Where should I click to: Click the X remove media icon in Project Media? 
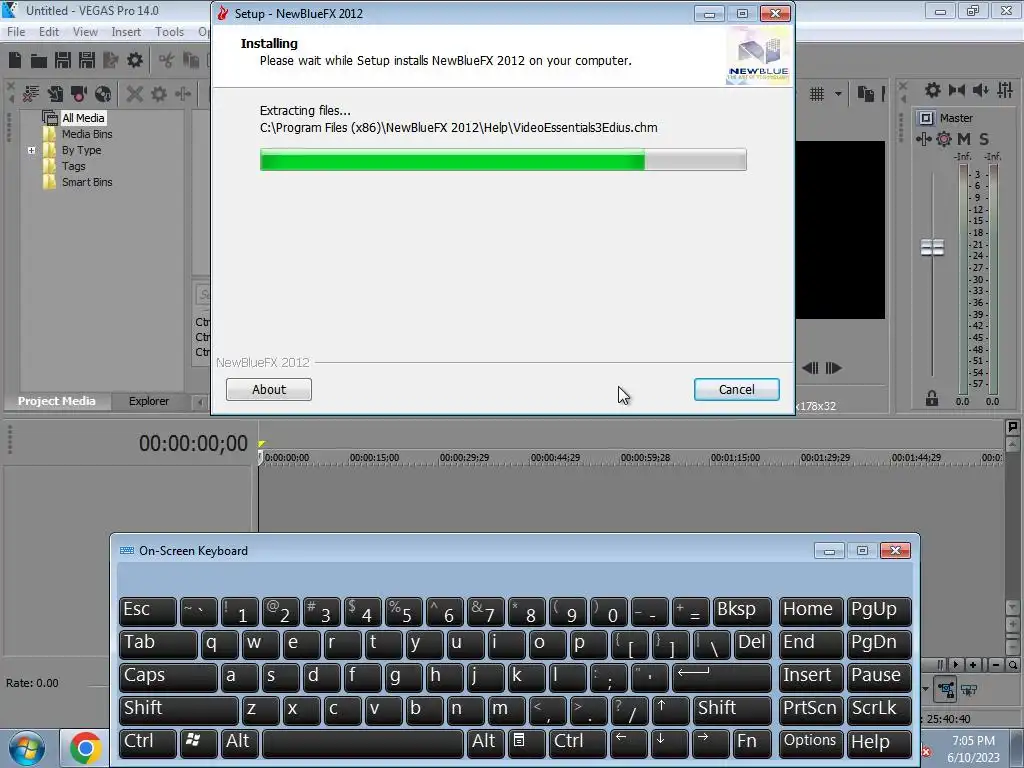point(135,94)
